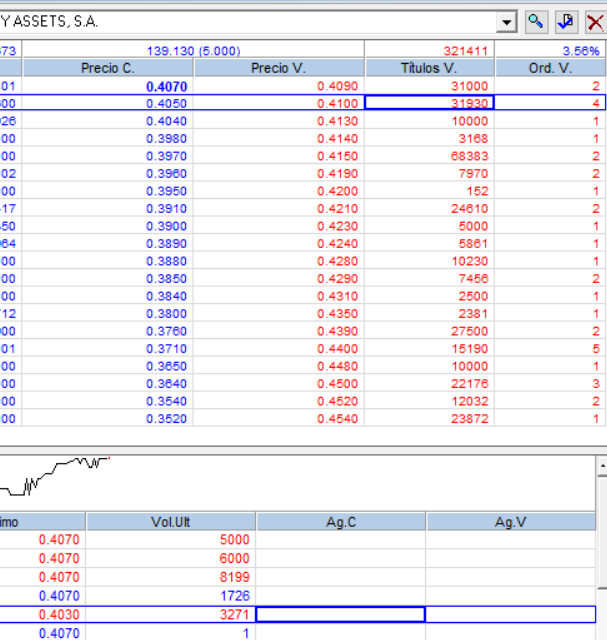
Task: Select the total 321411 value
Action: tap(465, 51)
